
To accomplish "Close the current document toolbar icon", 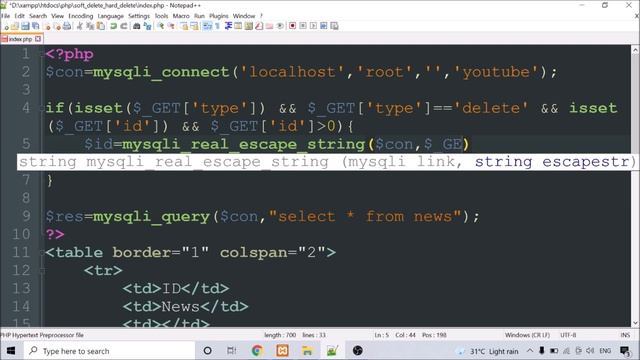I will (x=47, y=26).
